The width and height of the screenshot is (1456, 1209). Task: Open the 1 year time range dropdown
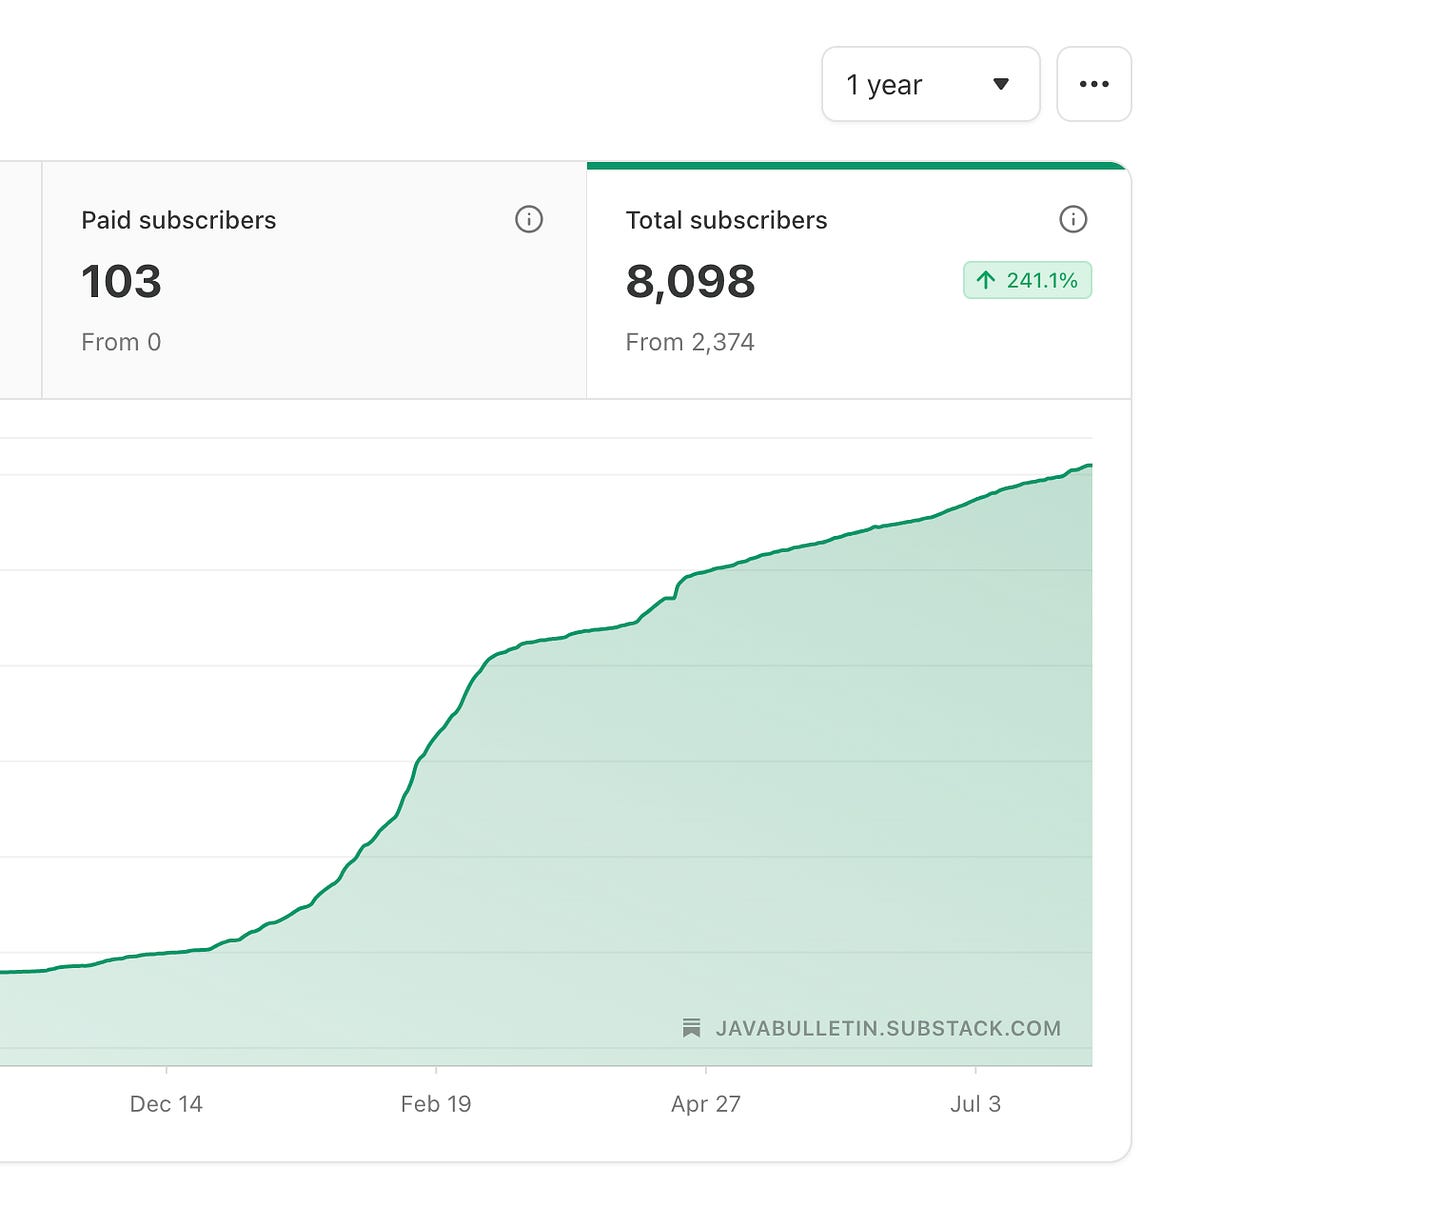click(930, 84)
